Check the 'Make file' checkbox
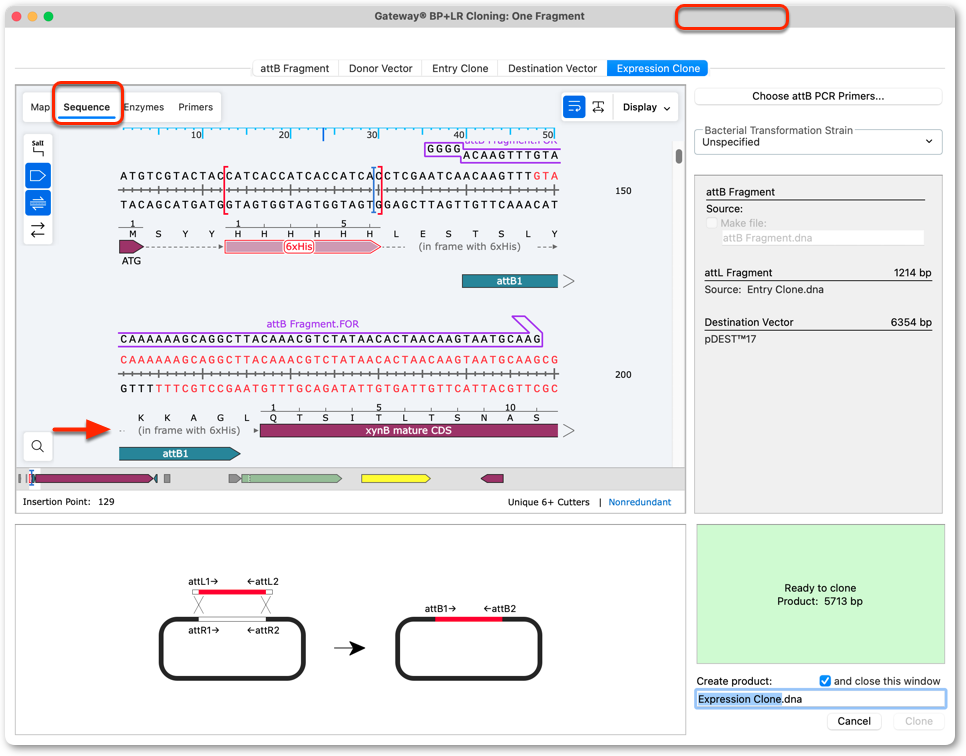The width and height of the screenshot is (966, 756). pyautogui.click(x=712, y=223)
